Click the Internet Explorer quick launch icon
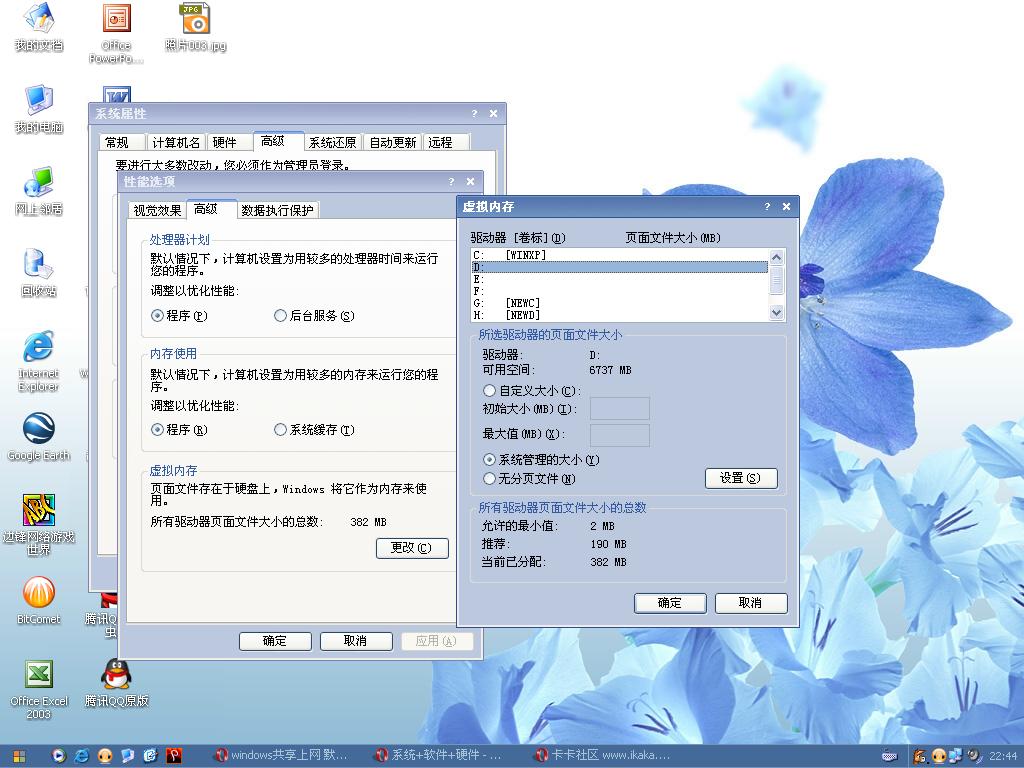 tap(82, 756)
